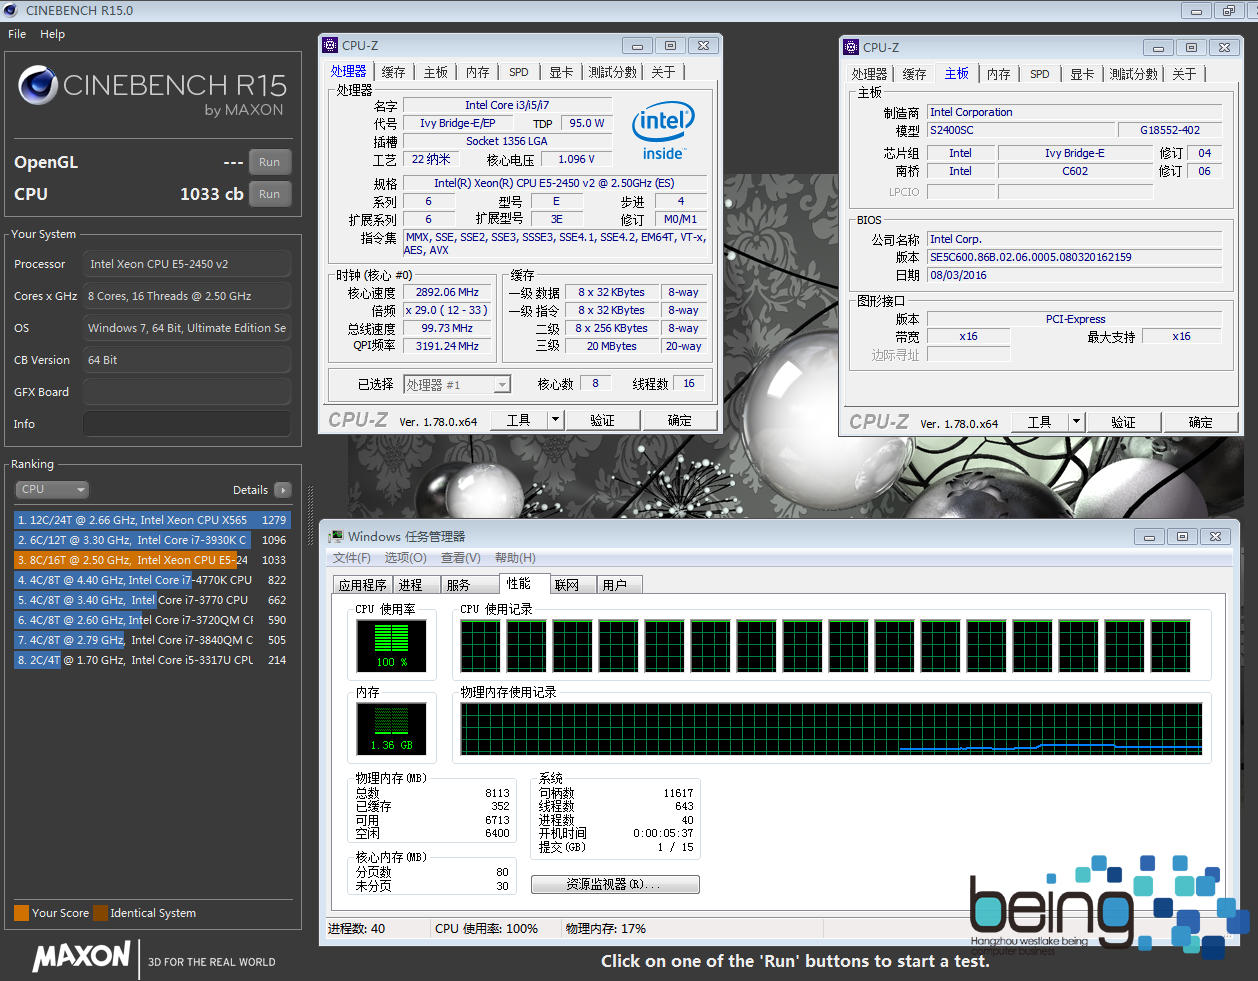Image resolution: width=1258 pixels, height=981 pixels.
Task: Switch to SPD tab in right CPU-Z
Action: pos(1040,74)
